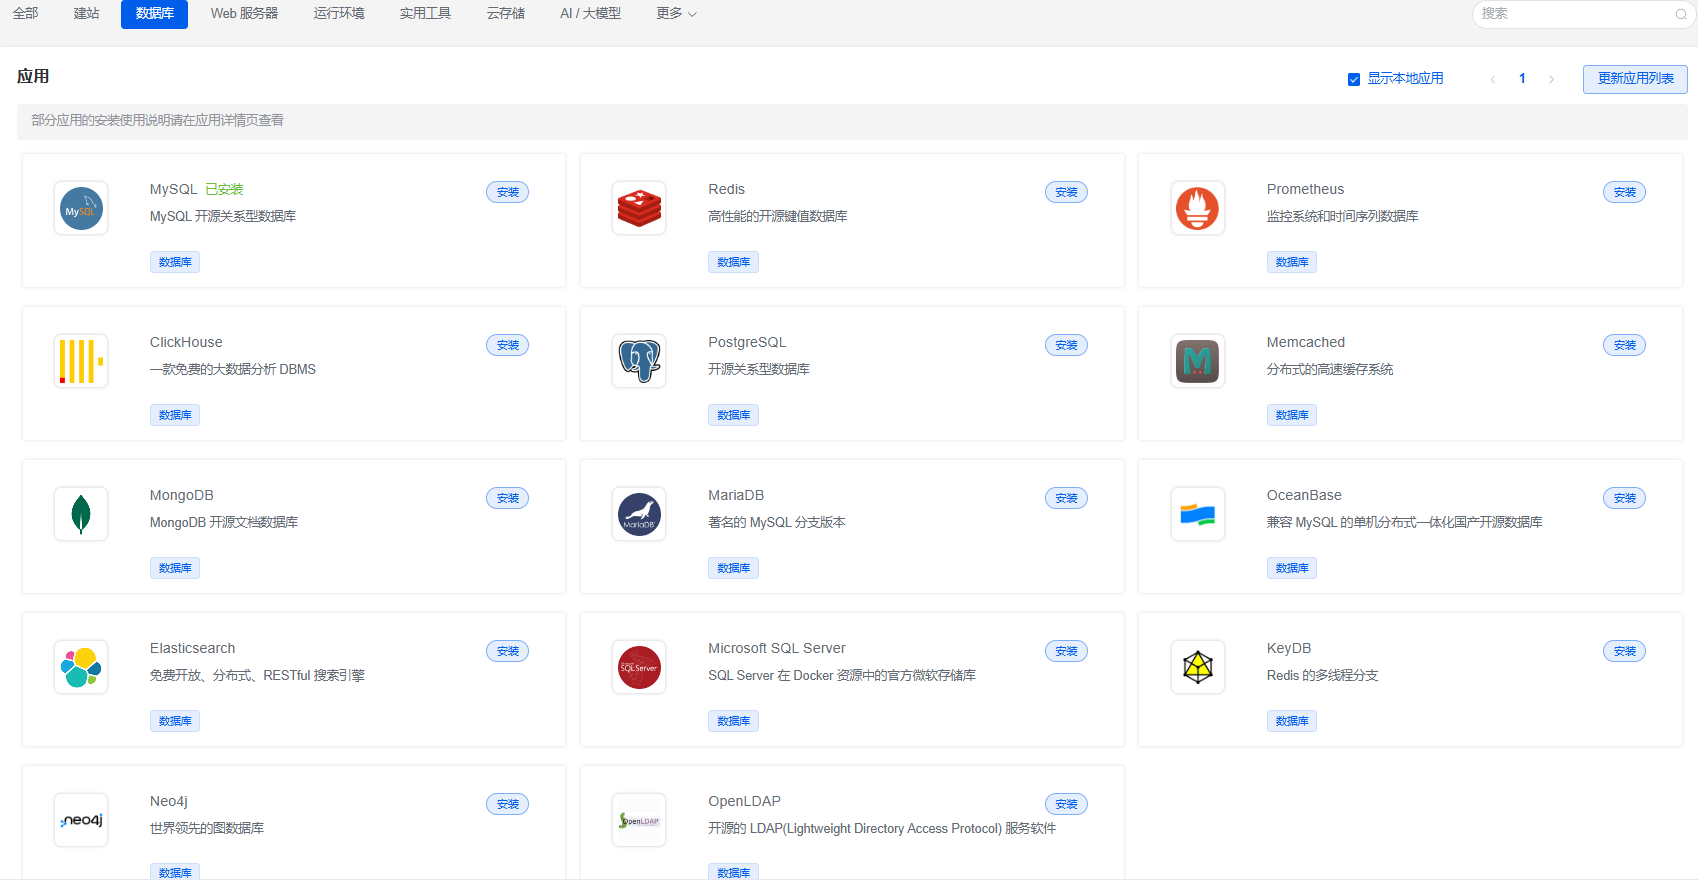Install Prometheus with its 安装 button

1625,192
